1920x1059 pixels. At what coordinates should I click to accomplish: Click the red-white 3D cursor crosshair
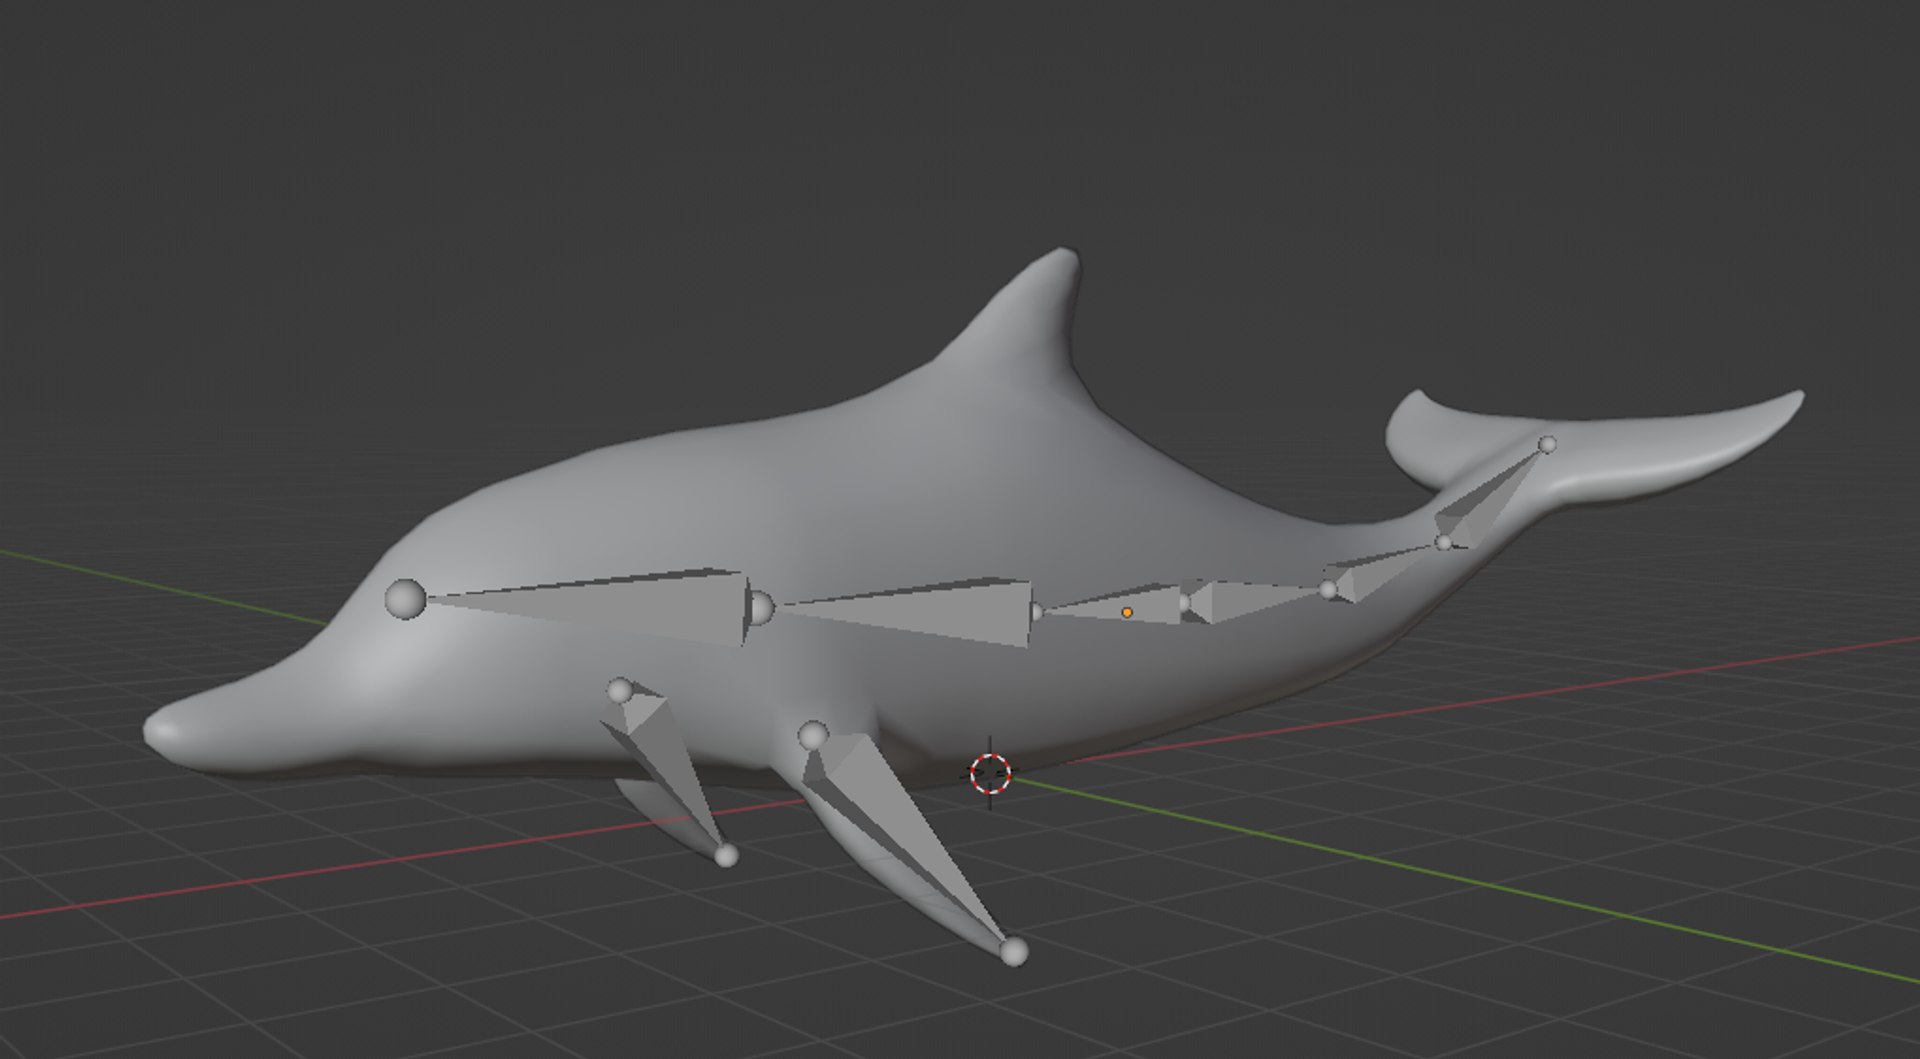[x=991, y=773]
